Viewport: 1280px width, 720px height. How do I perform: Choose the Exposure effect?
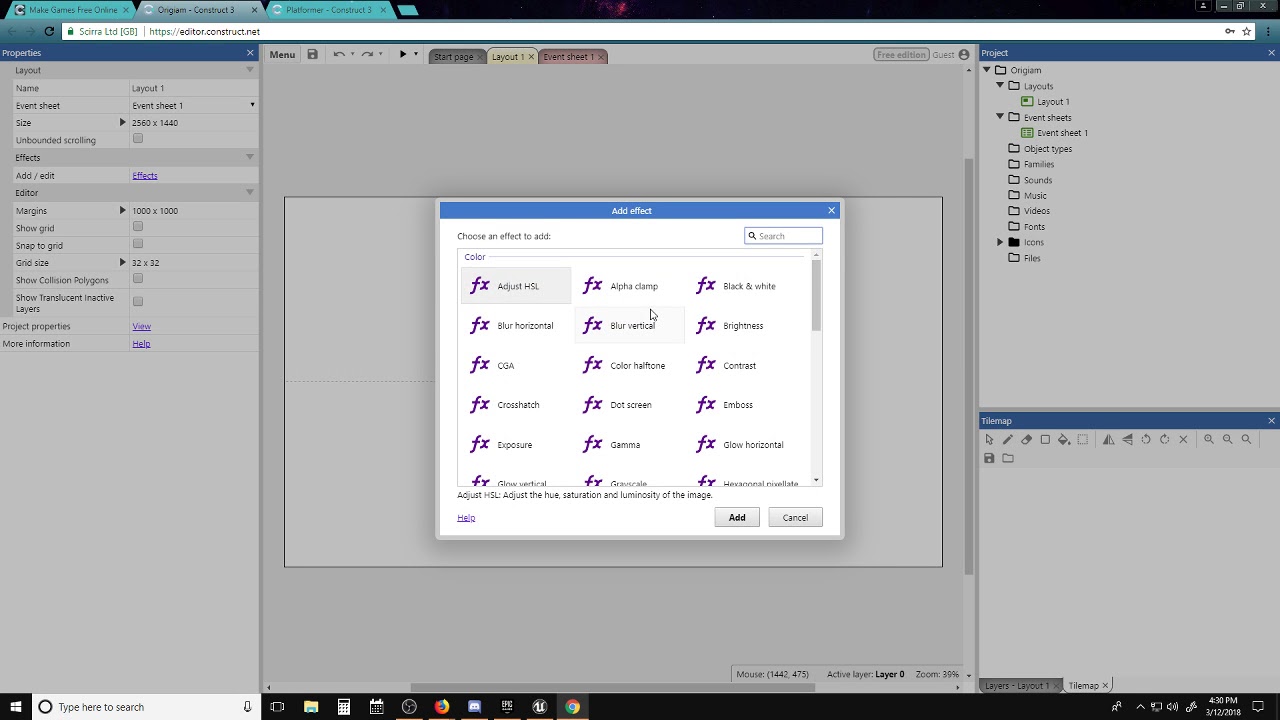tap(516, 445)
